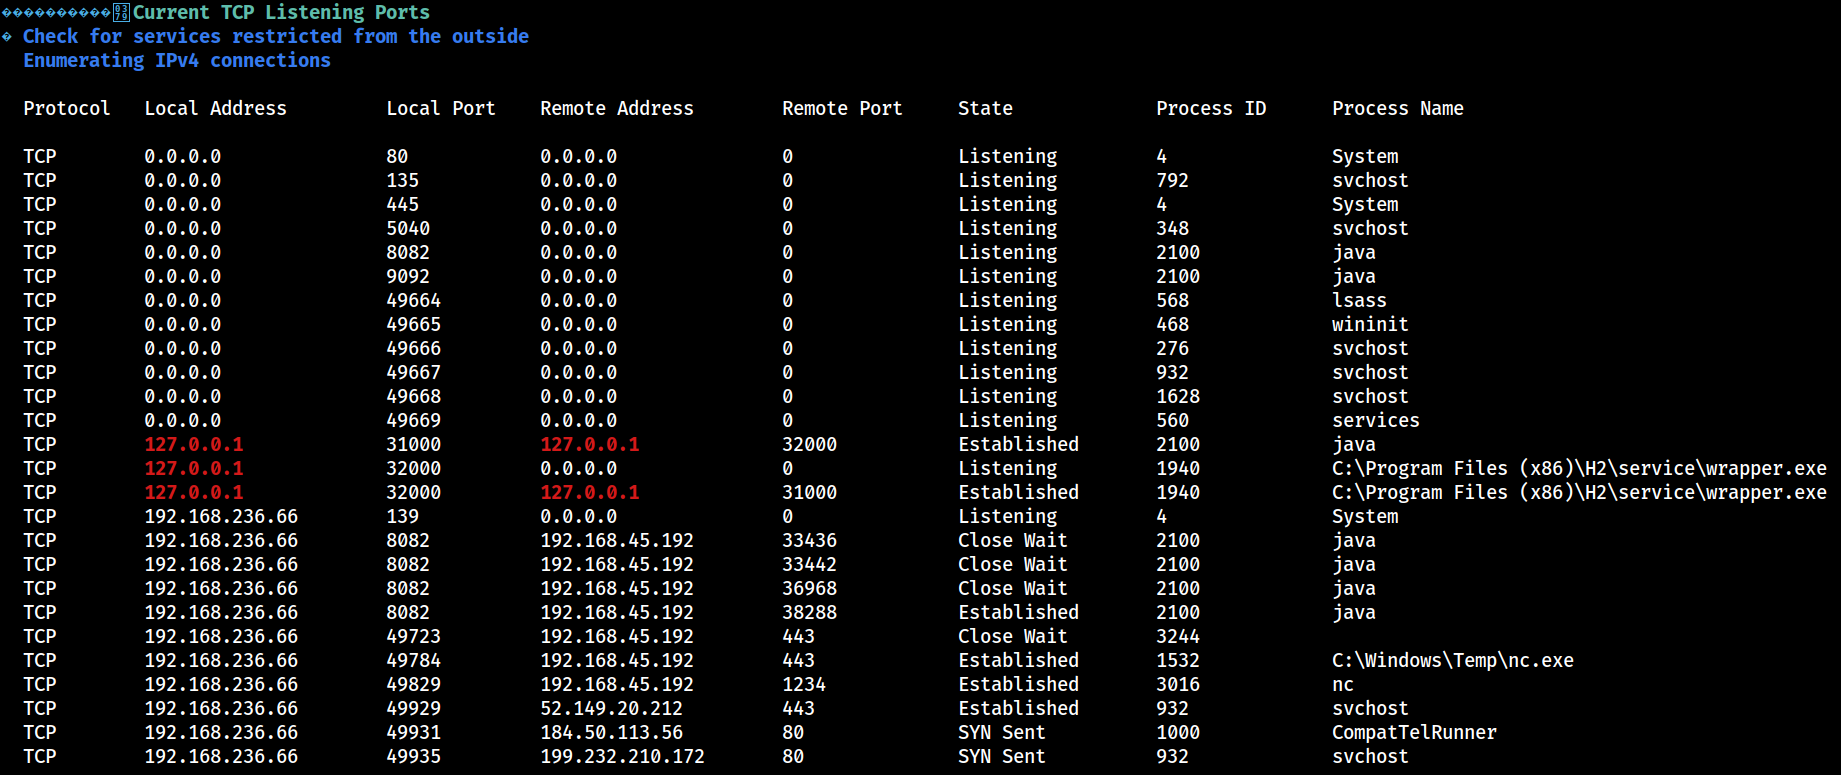Click the 'State' column header

point(985,108)
